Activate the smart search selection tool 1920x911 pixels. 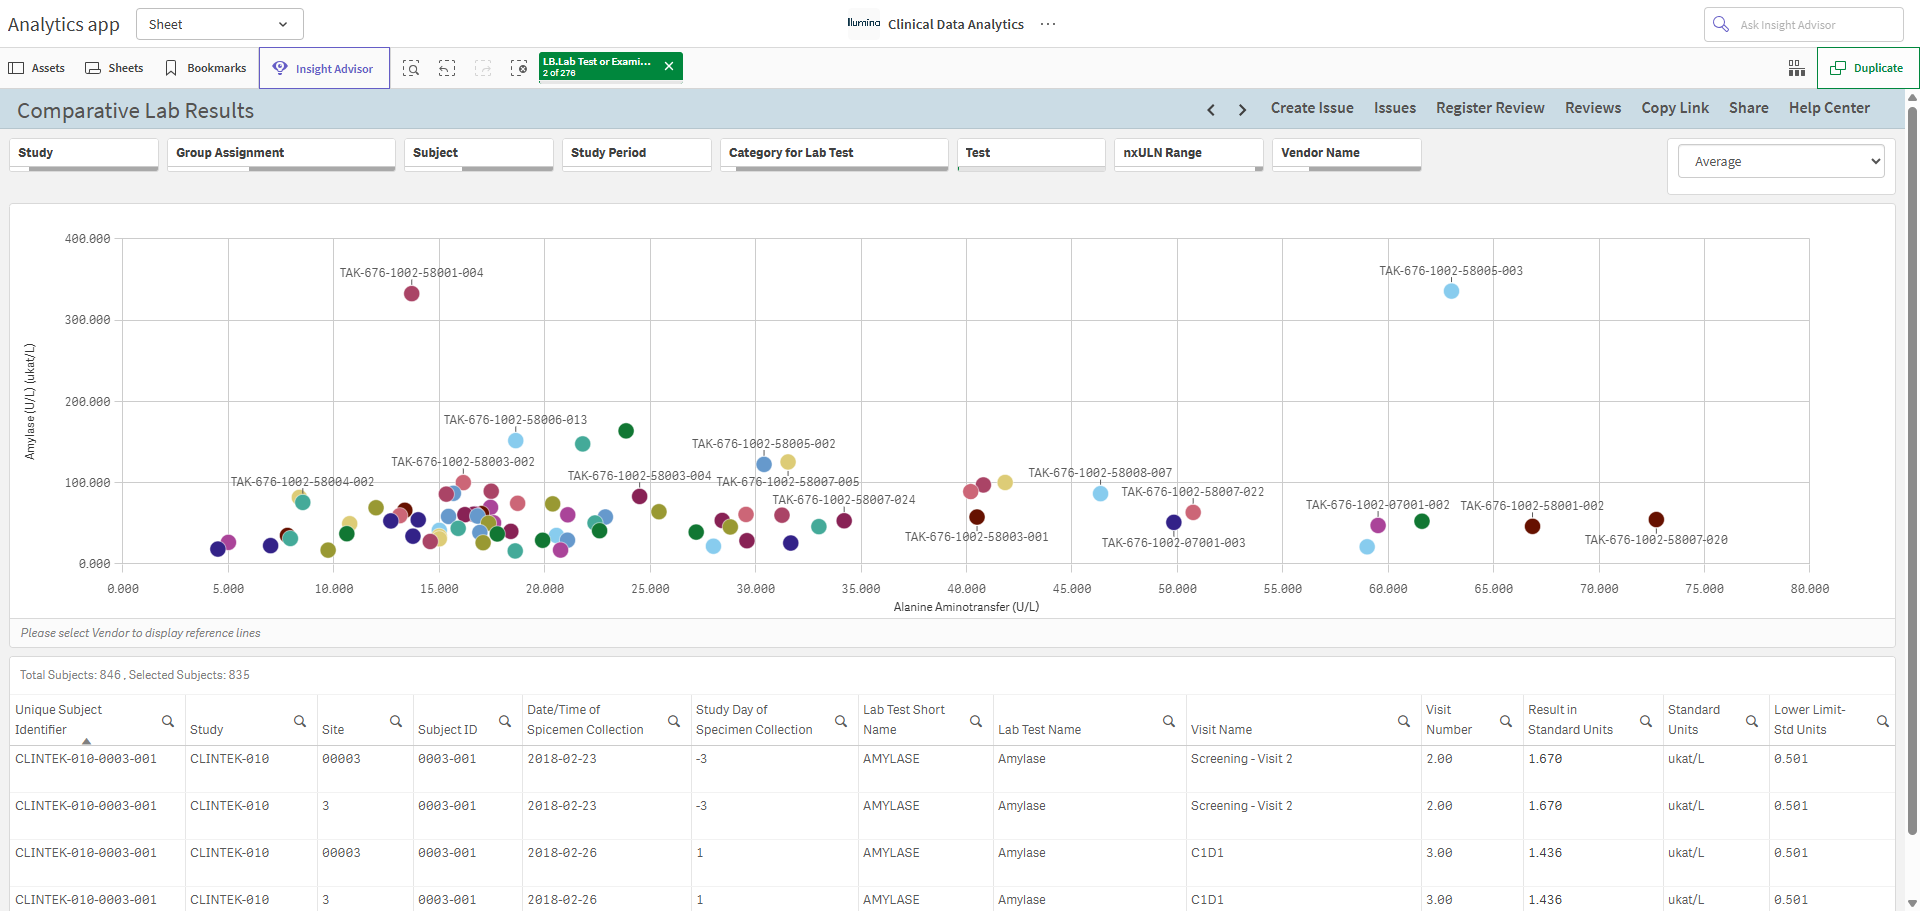(411, 68)
